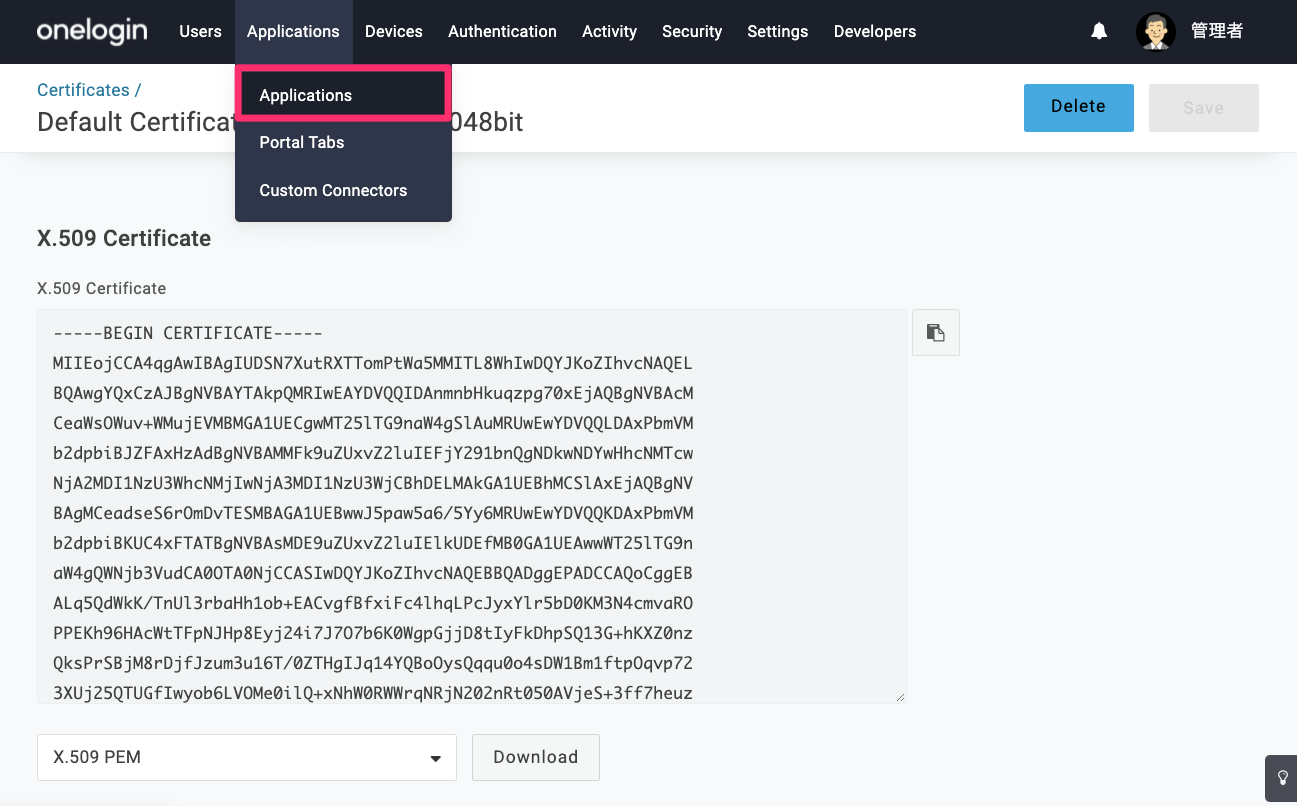
Task: Click the Delete button
Action: point(1078,108)
